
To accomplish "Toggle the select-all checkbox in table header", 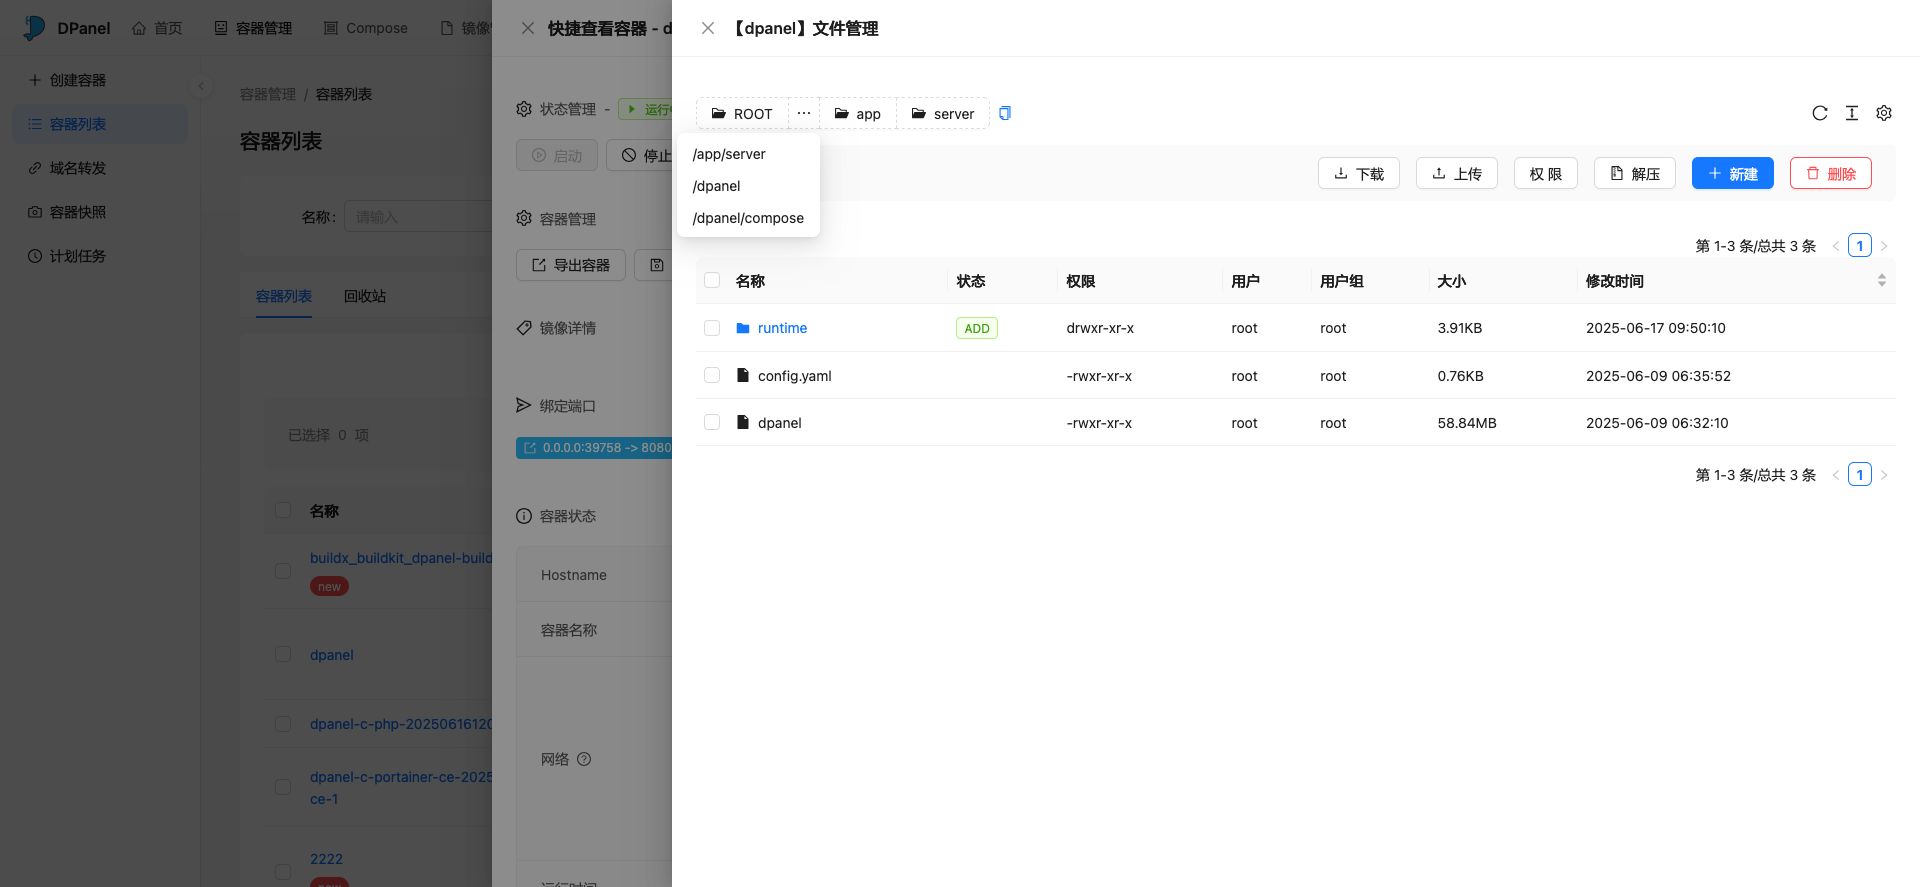I will [x=712, y=280].
